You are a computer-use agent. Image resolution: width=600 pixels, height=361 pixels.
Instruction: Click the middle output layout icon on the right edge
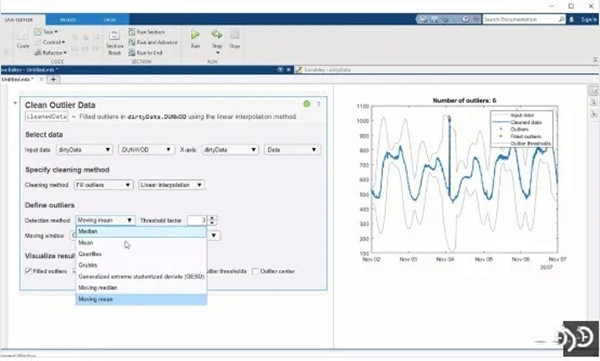(x=593, y=102)
